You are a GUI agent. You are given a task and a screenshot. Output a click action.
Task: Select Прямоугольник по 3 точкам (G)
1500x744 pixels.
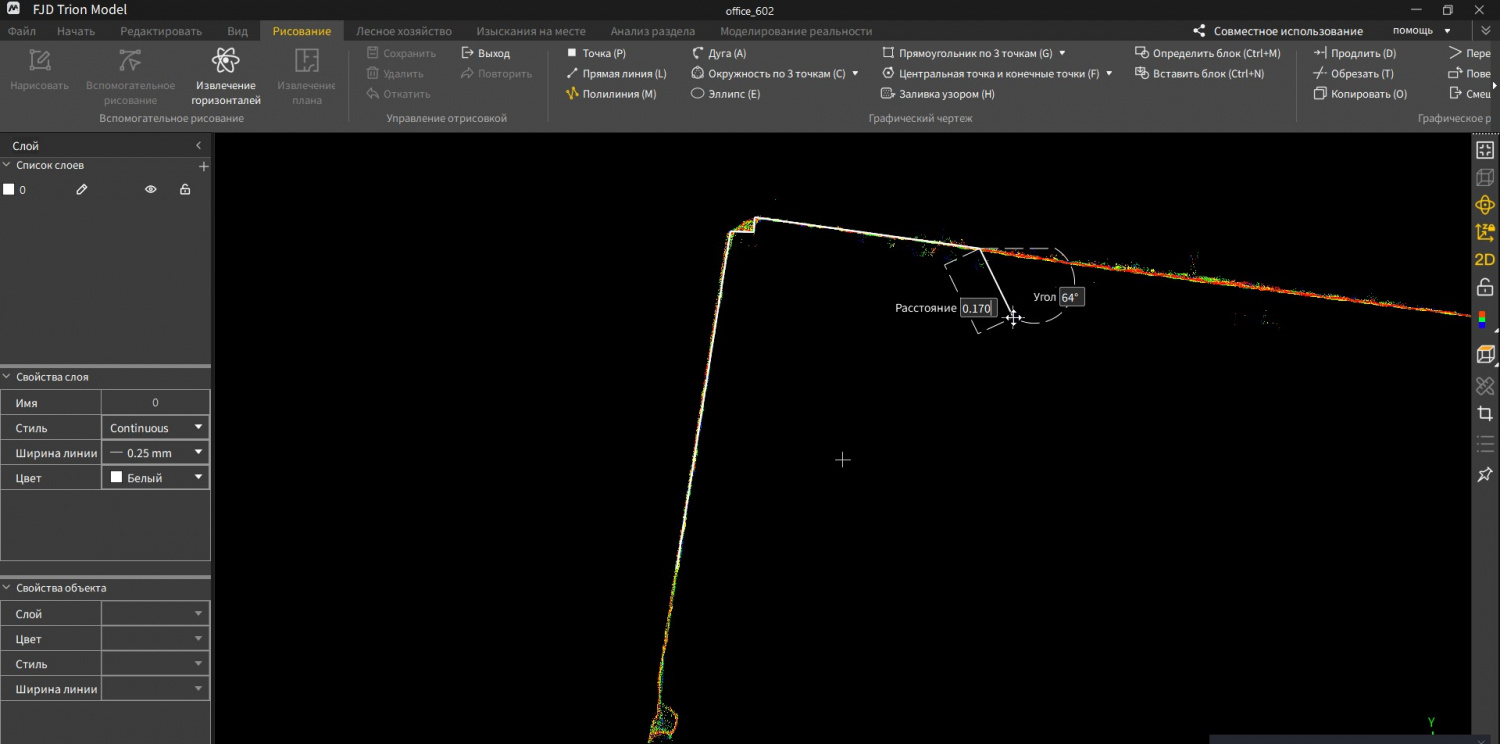(967, 53)
